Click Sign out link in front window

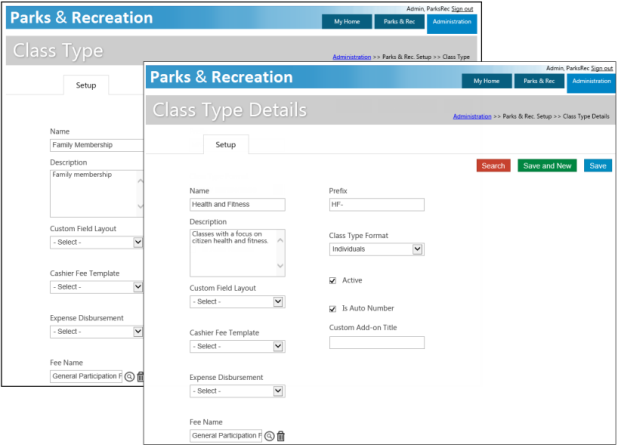601,68
